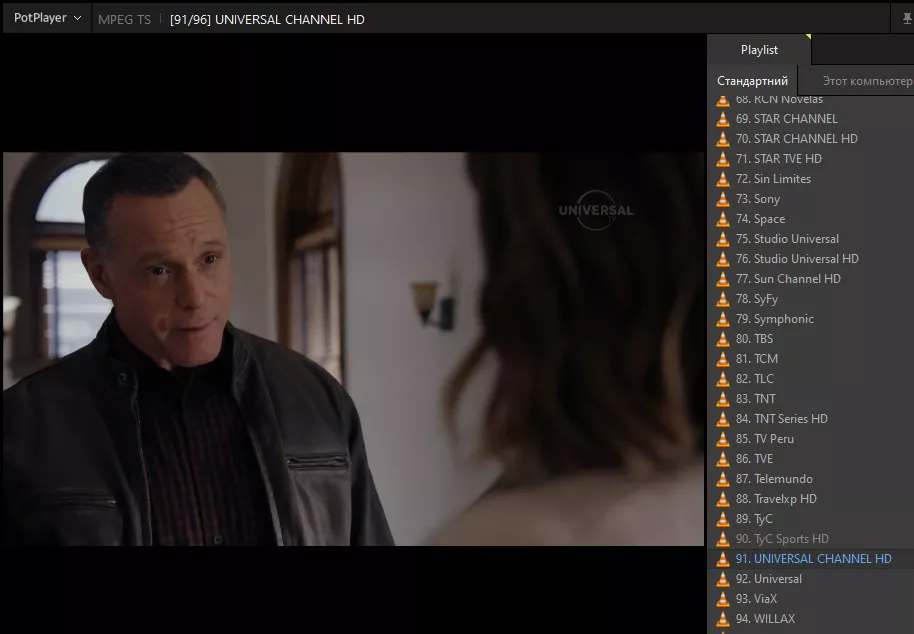
Task: Select playlist item 92. Universal
Action: pos(811,579)
